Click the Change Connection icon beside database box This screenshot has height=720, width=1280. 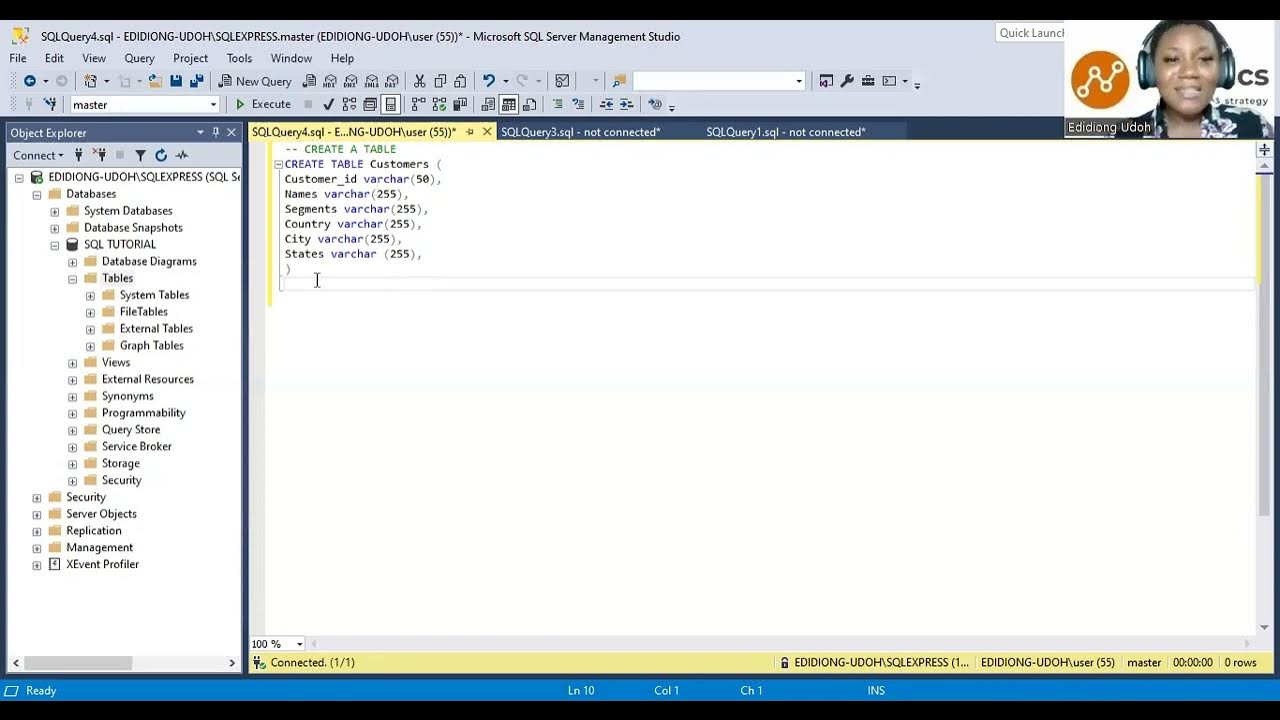click(50, 104)
